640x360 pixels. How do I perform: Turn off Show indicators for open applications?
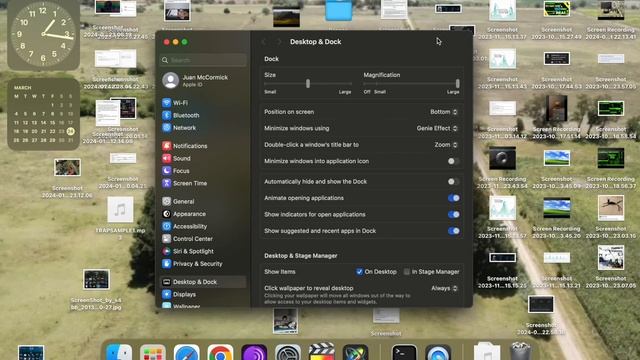453,214
